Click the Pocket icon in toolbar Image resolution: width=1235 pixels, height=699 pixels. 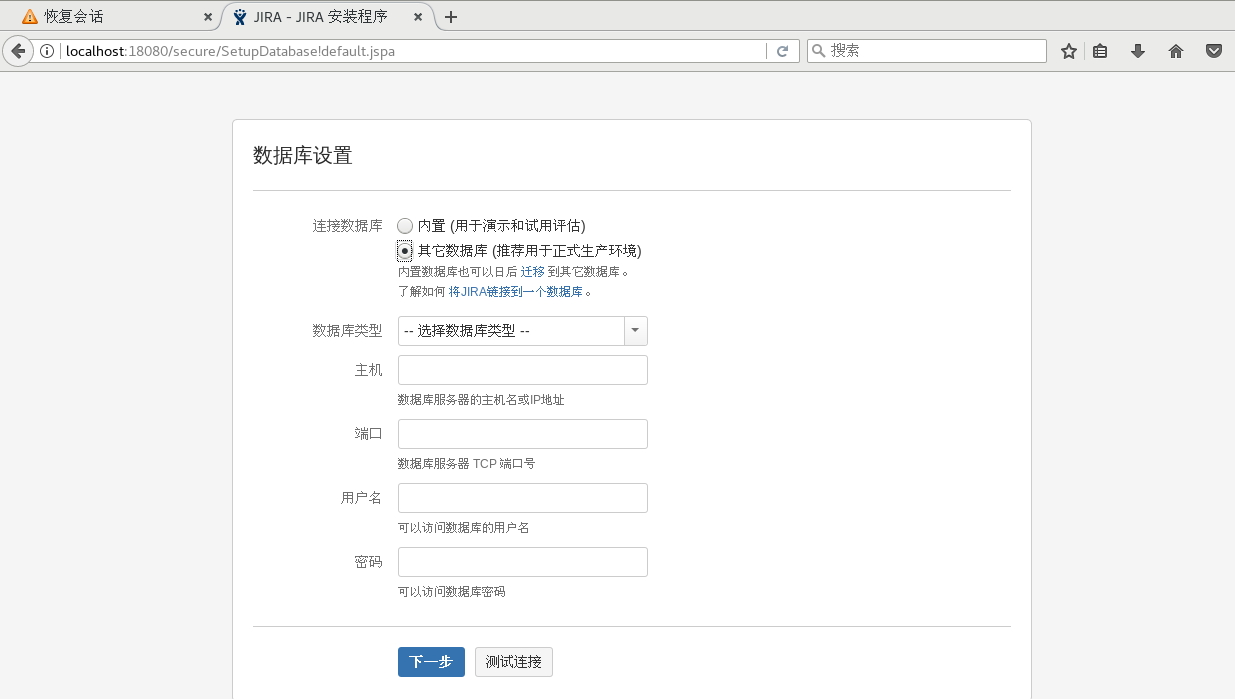pyautogui.click(x=1213, y=51)
